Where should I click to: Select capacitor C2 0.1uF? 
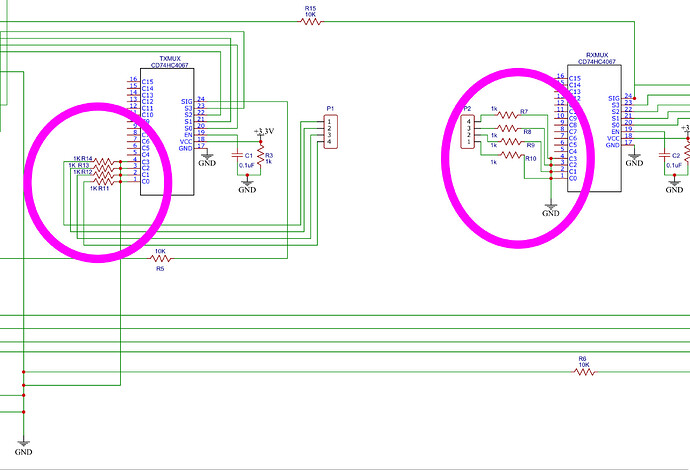click(x=664, y=155)
